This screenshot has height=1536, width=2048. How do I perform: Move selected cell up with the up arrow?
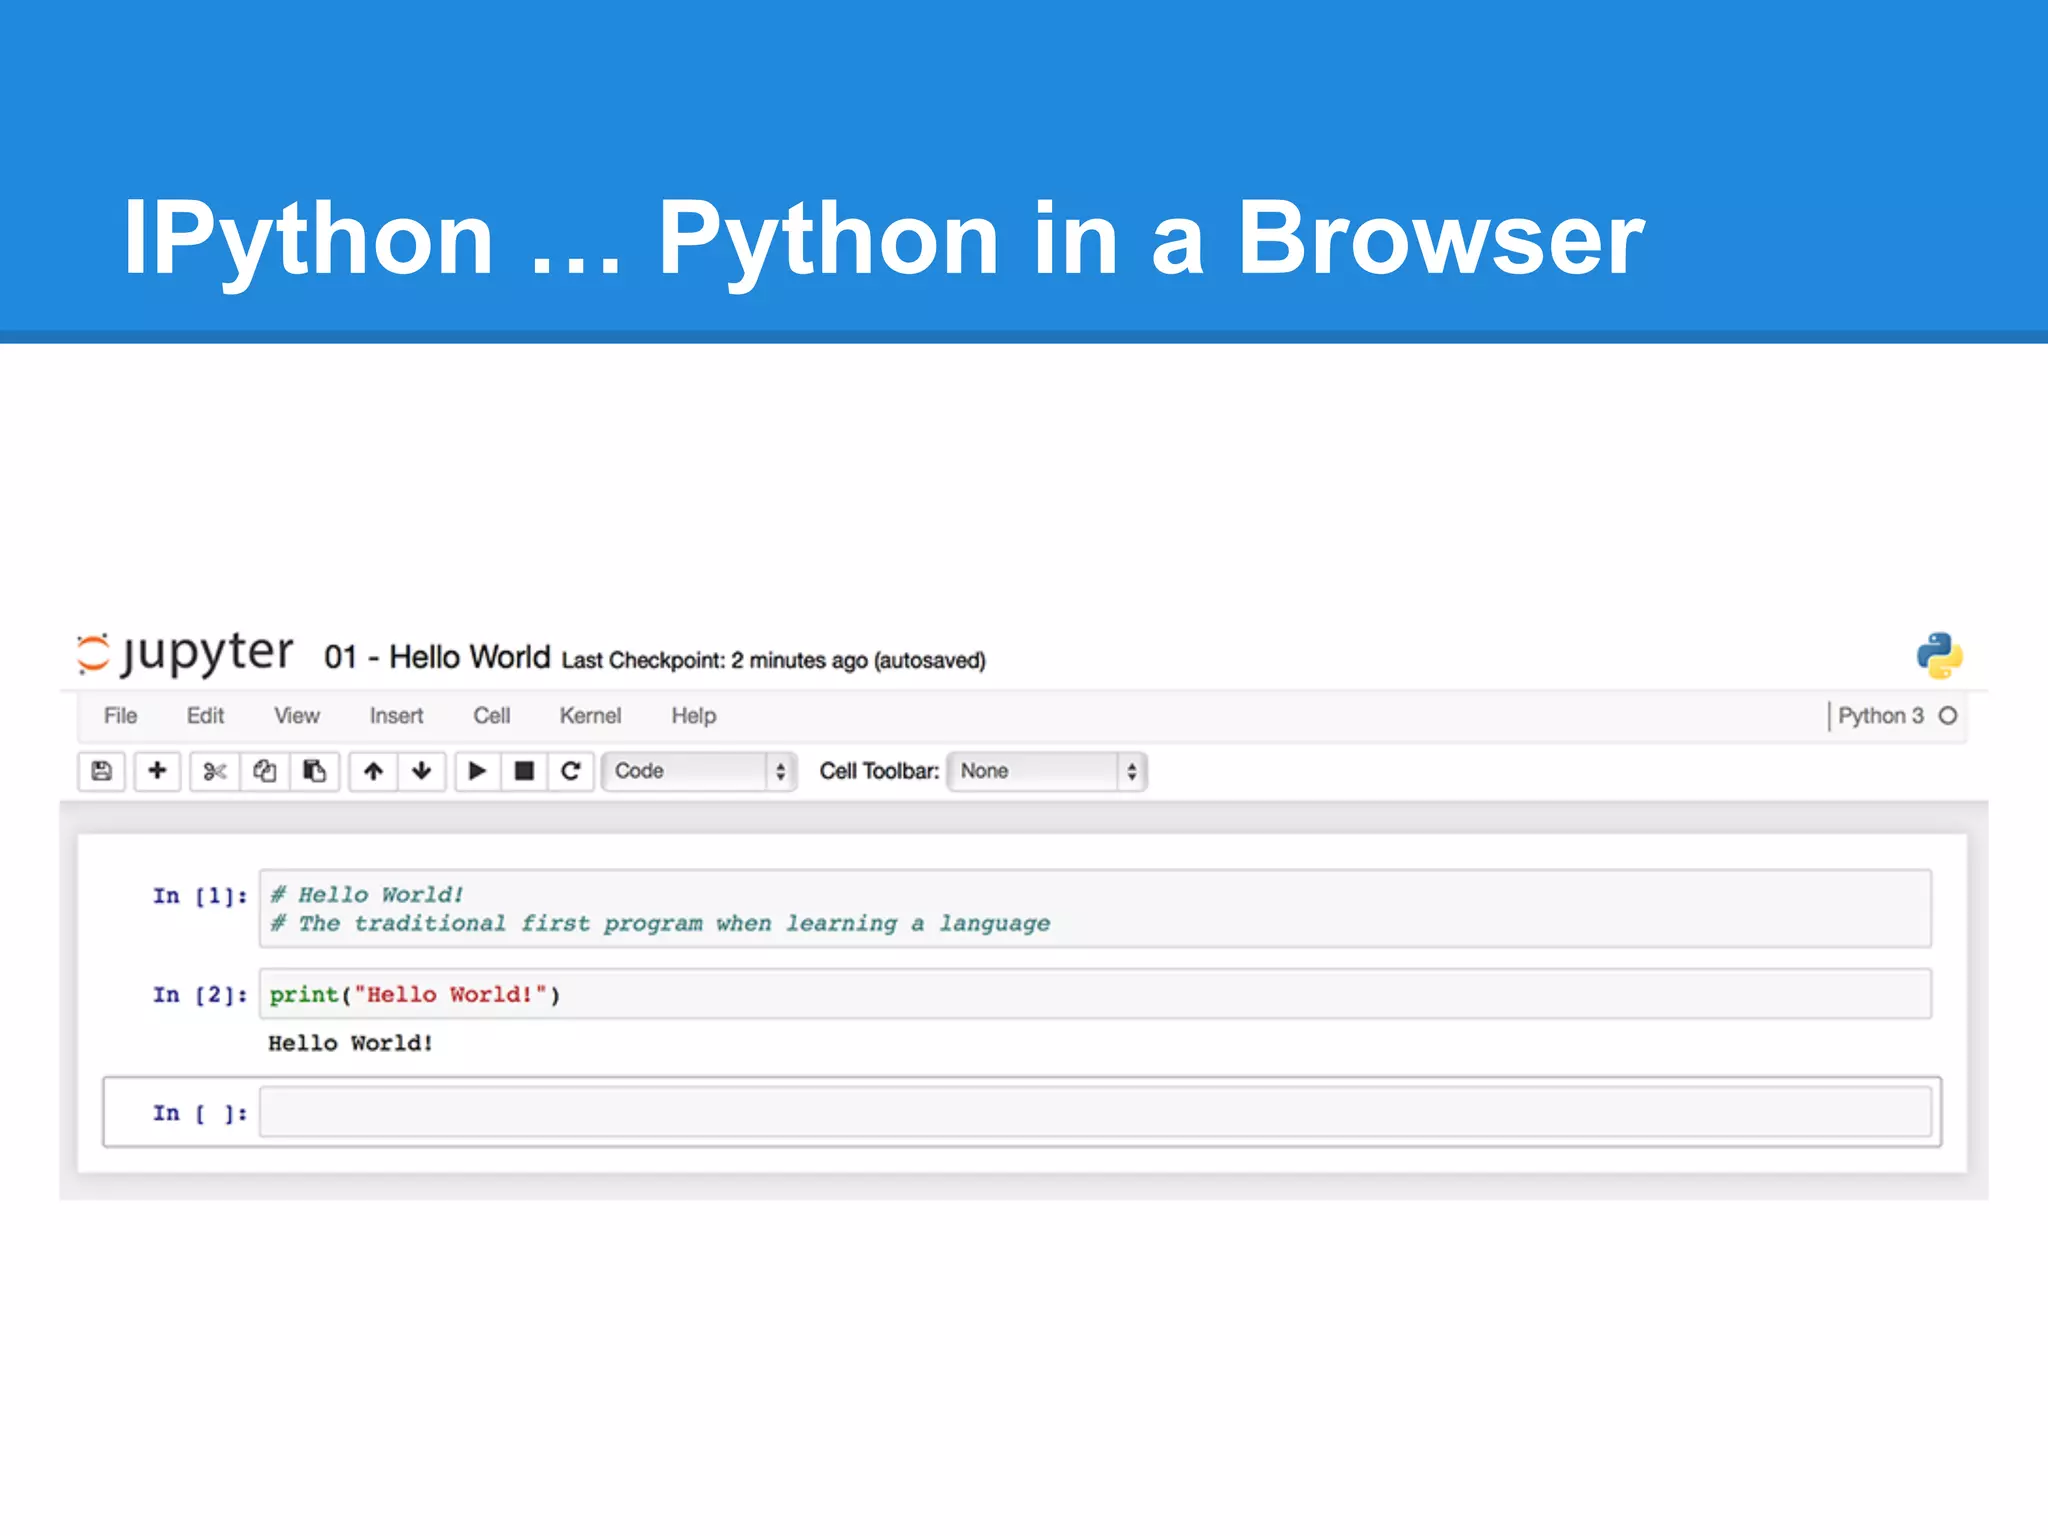(373, 771)
